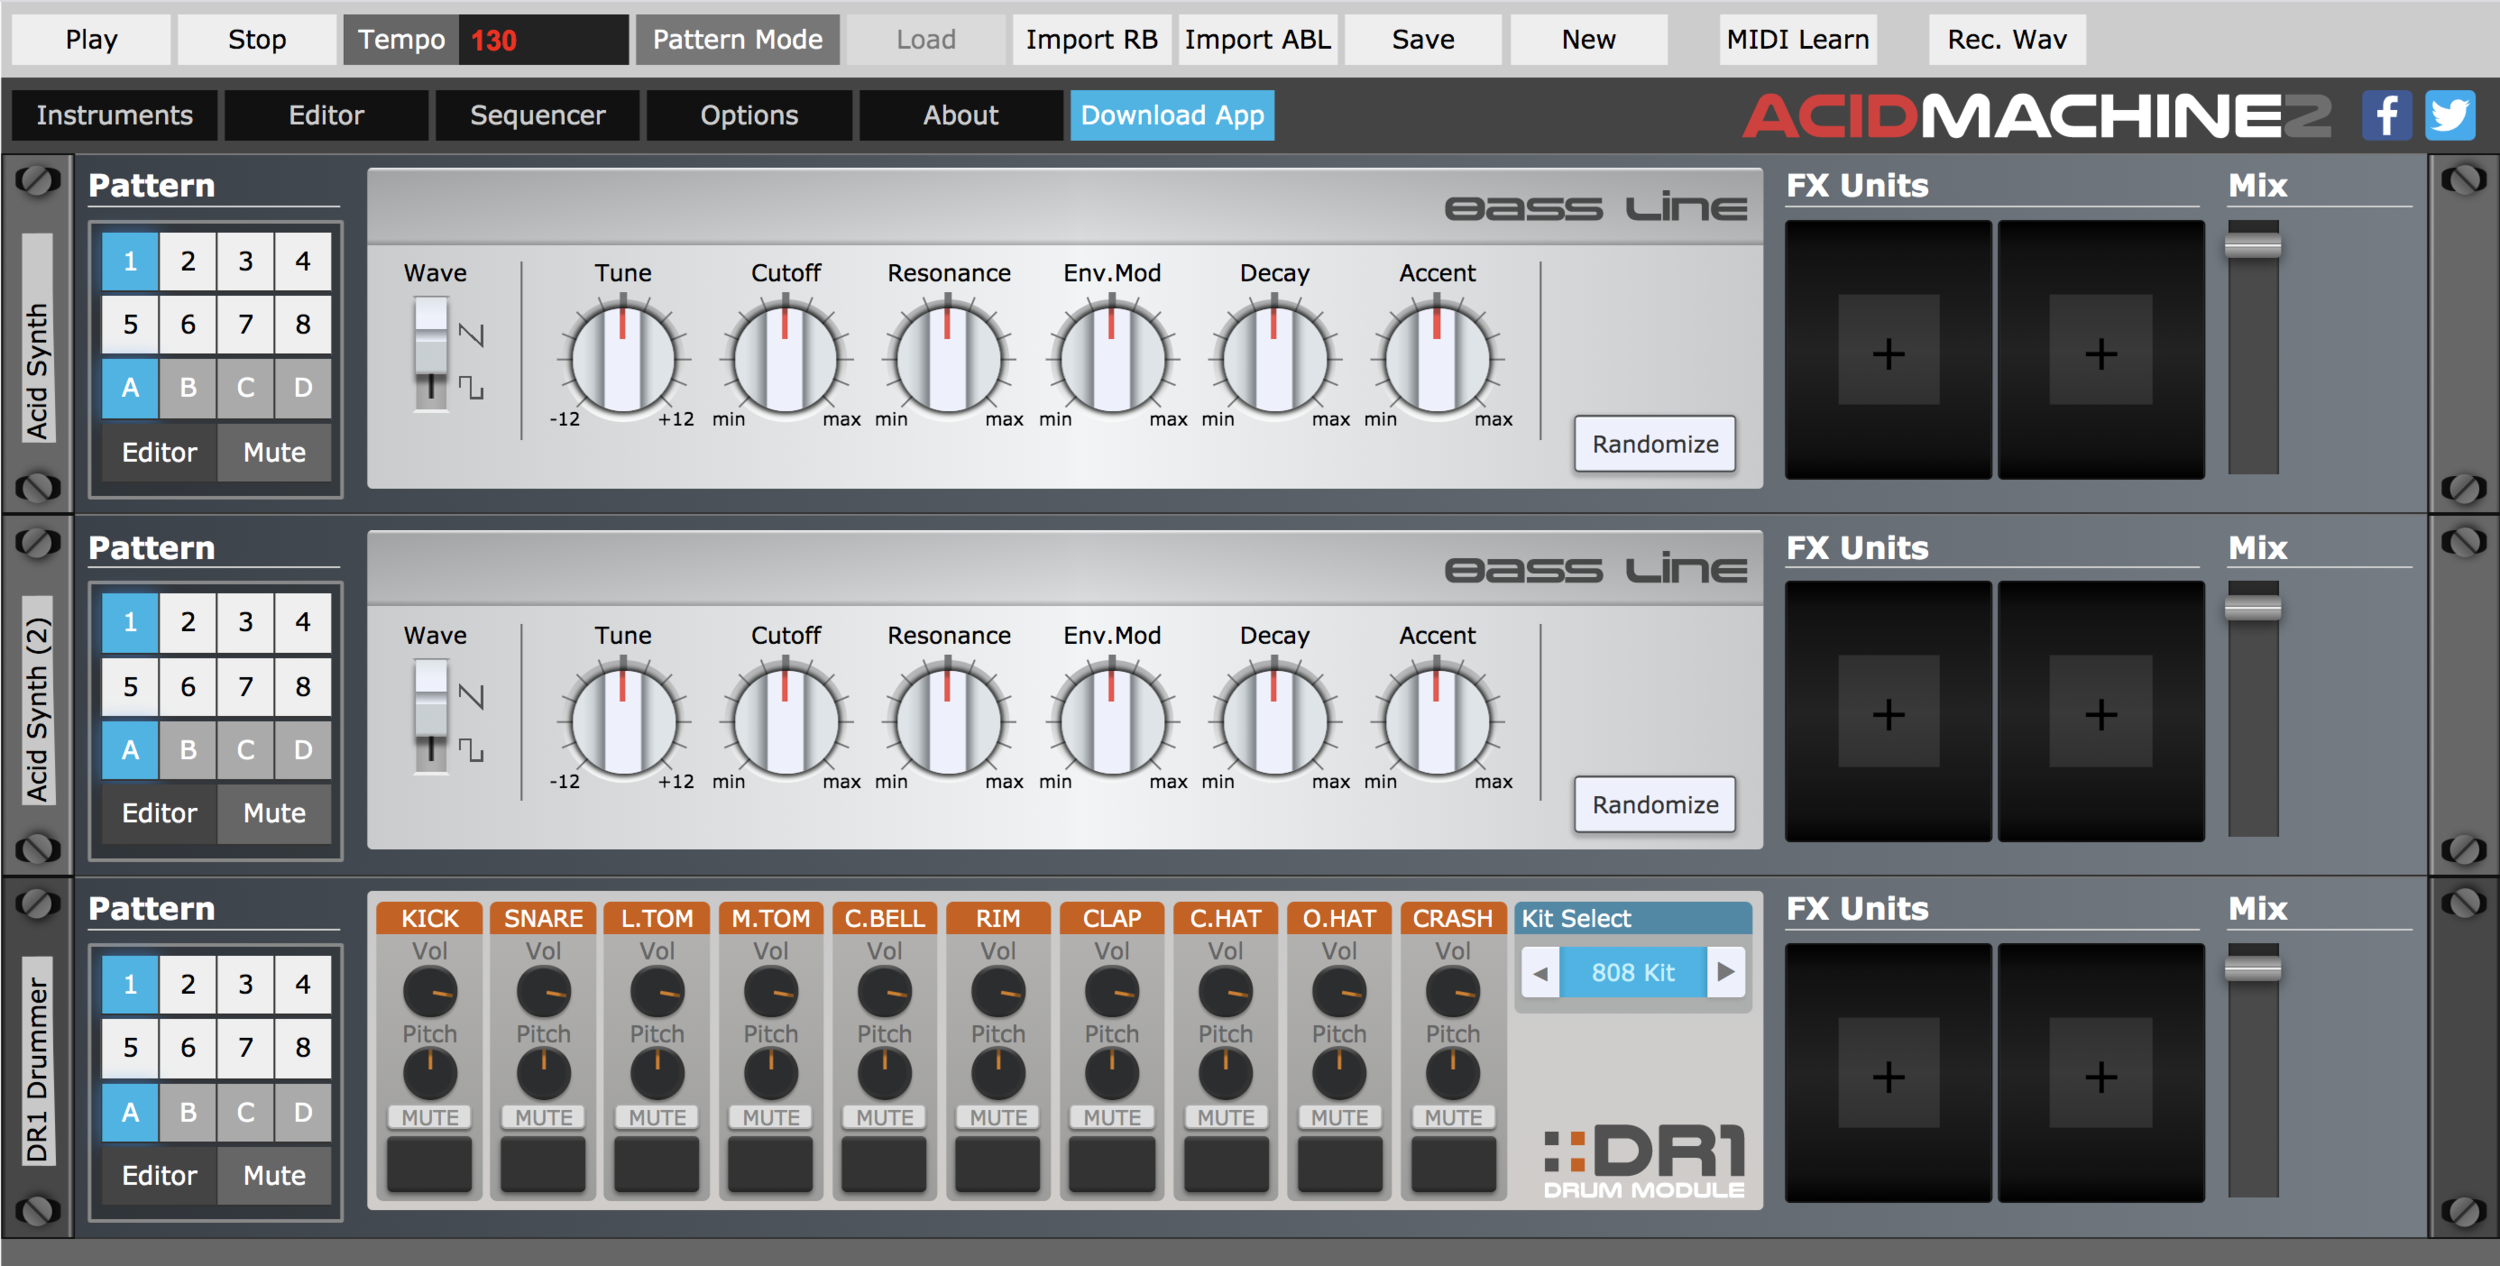Open the DR1 Drummer pattern Editor
This screenshot has width=2500, height=1266.
click(159, 1175)
